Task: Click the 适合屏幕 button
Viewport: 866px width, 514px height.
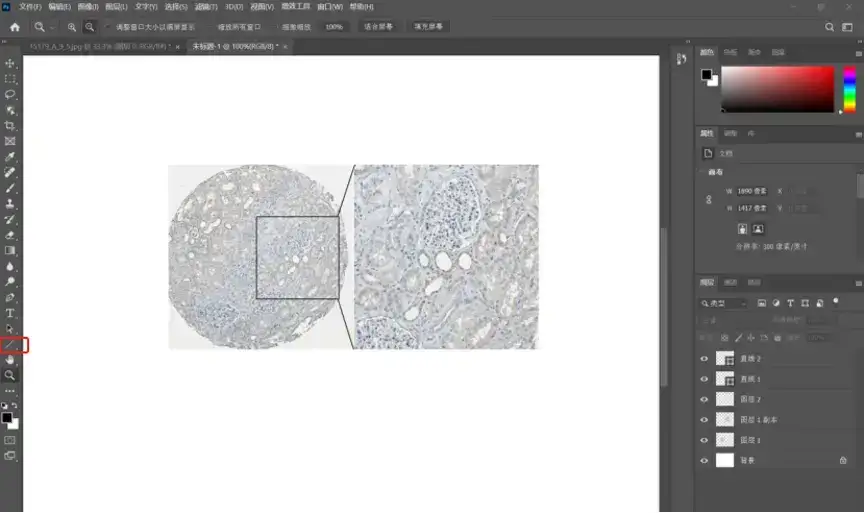Action: click(378, 27)
